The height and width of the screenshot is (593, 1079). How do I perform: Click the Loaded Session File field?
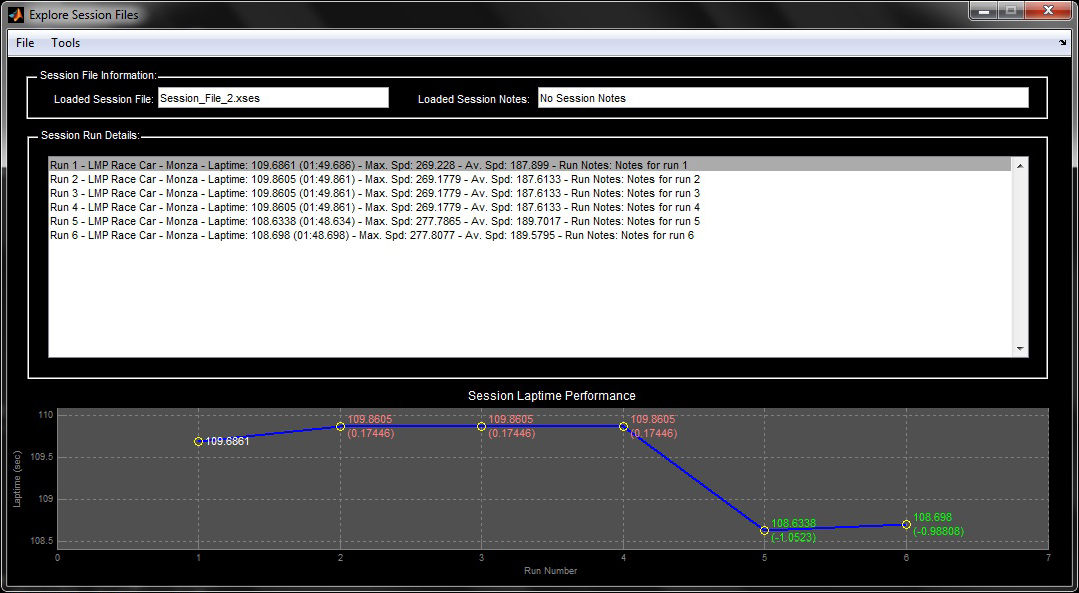pyautogui.click(x=273, y=98)
